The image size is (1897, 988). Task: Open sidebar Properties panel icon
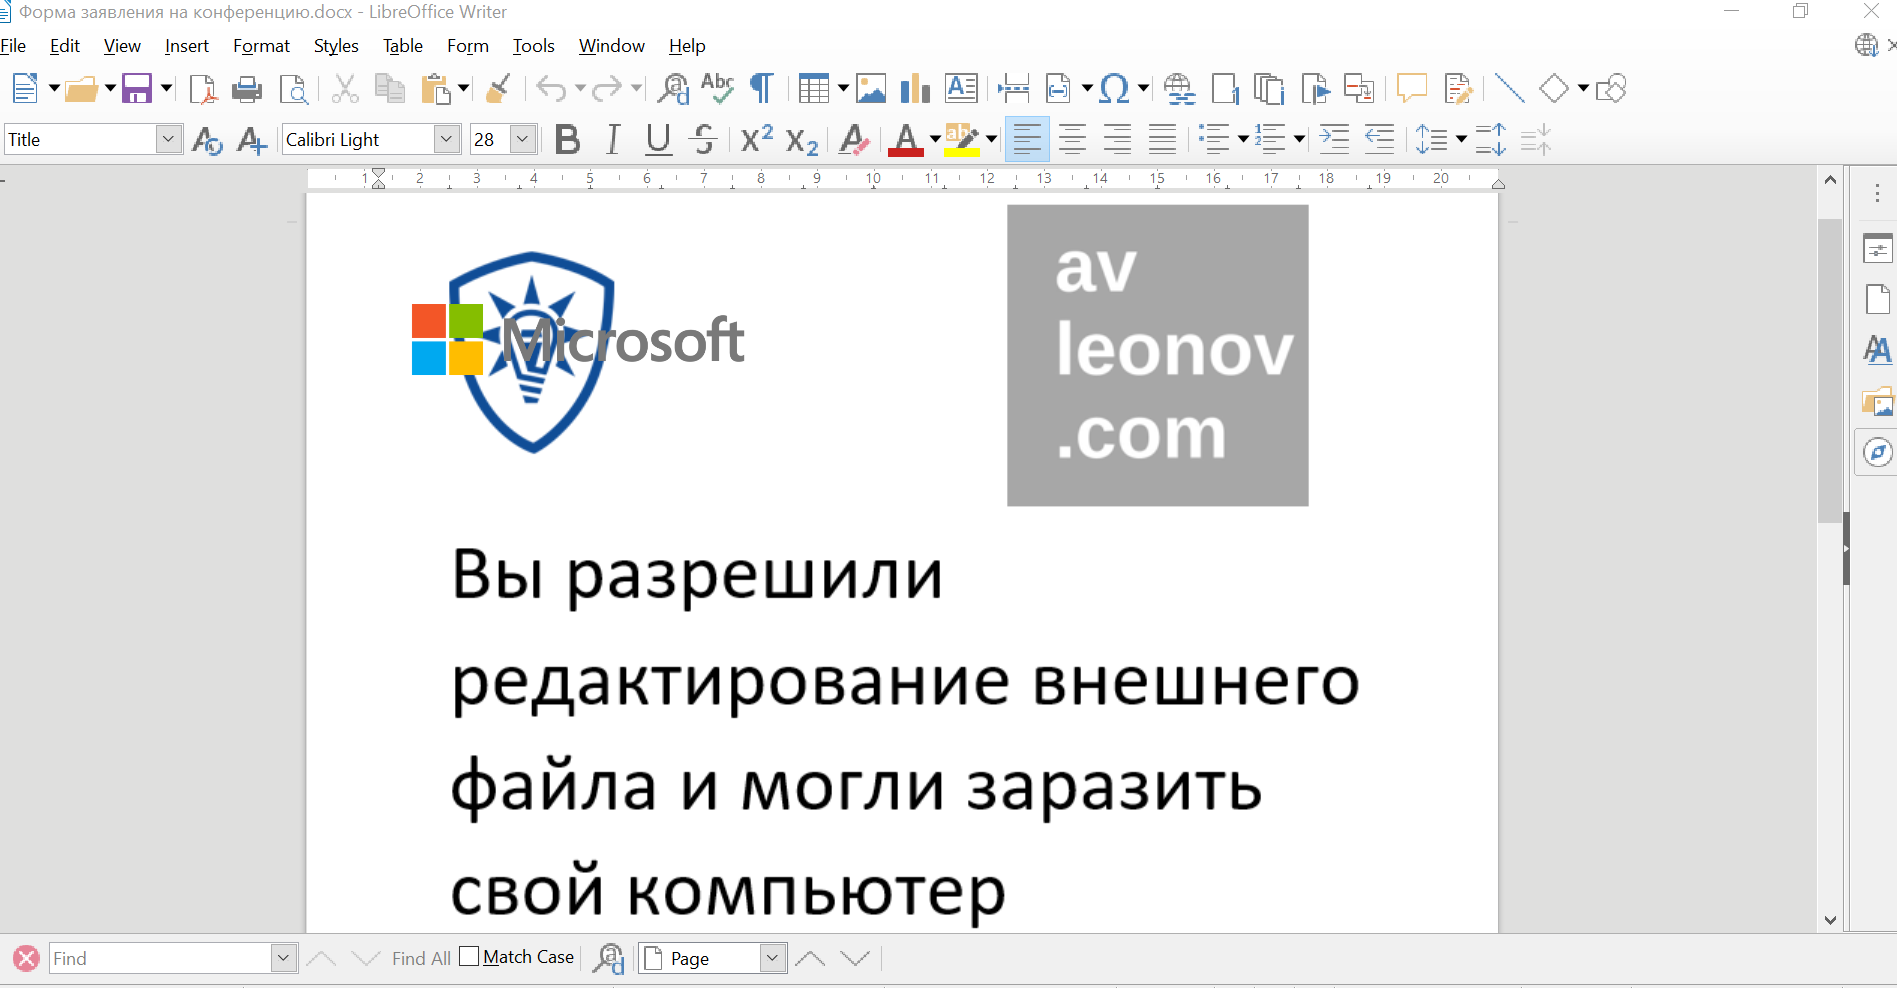(1877, 248)
